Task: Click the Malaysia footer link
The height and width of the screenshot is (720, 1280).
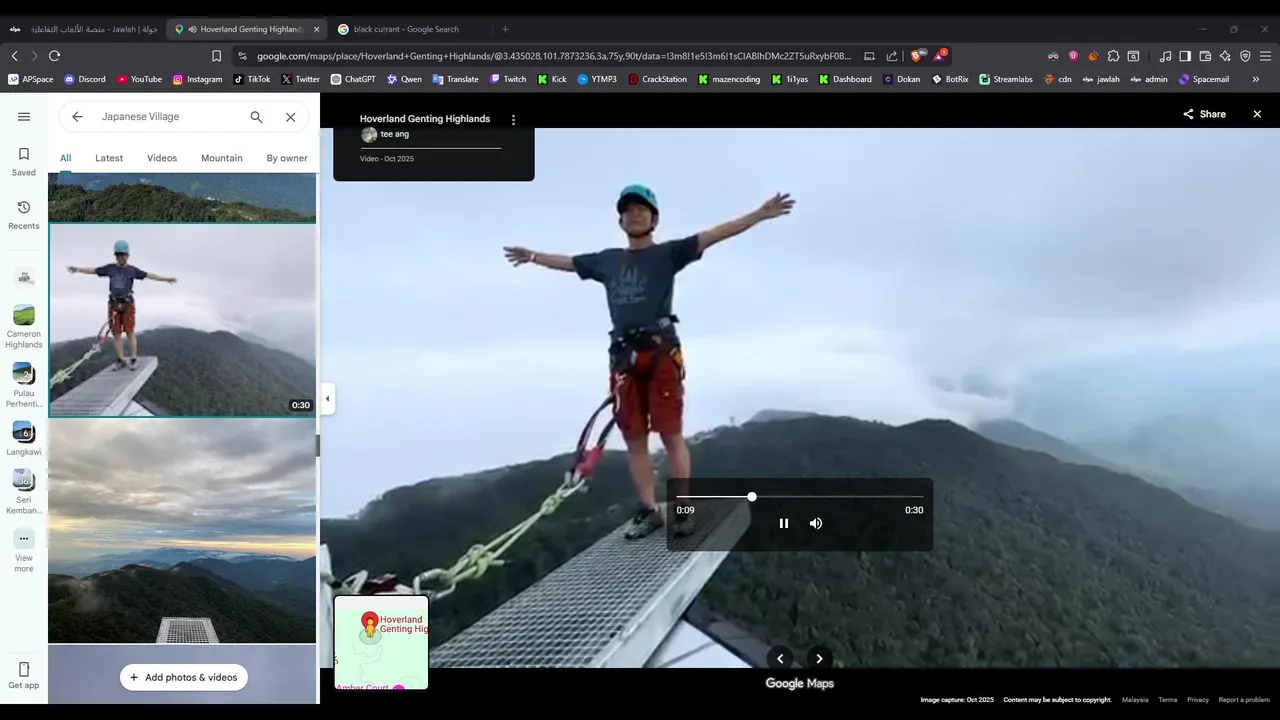Action: click(1135, 700)
